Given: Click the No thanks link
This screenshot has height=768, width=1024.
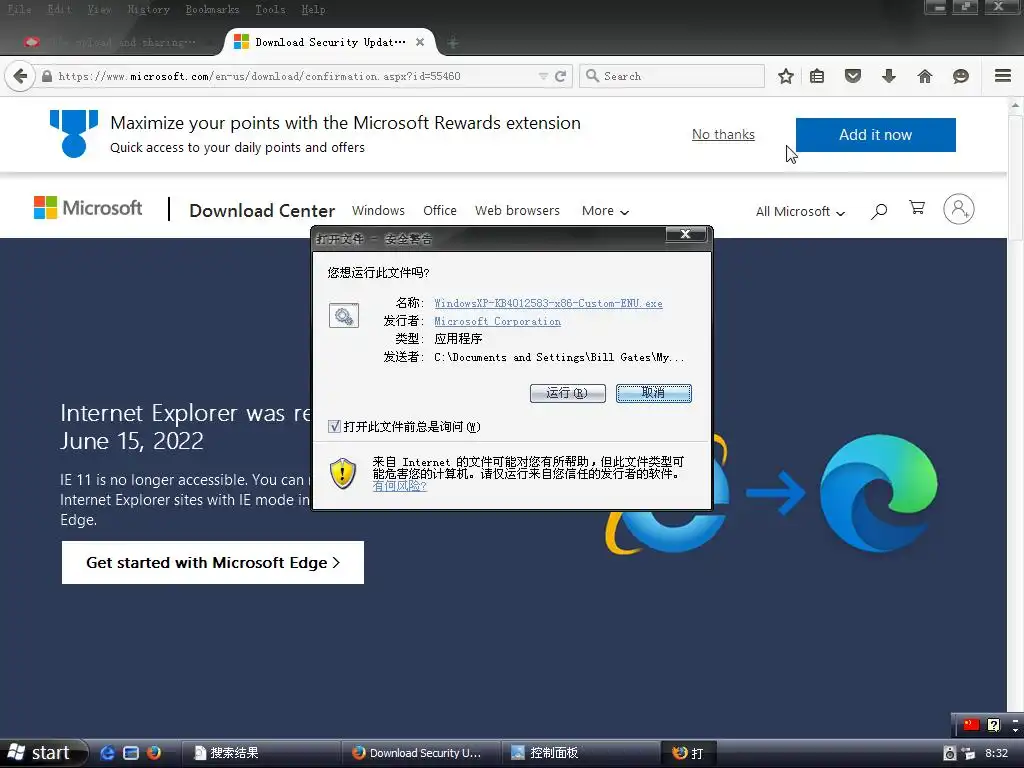Looking at the screenshot, I should tap(723, 135).
